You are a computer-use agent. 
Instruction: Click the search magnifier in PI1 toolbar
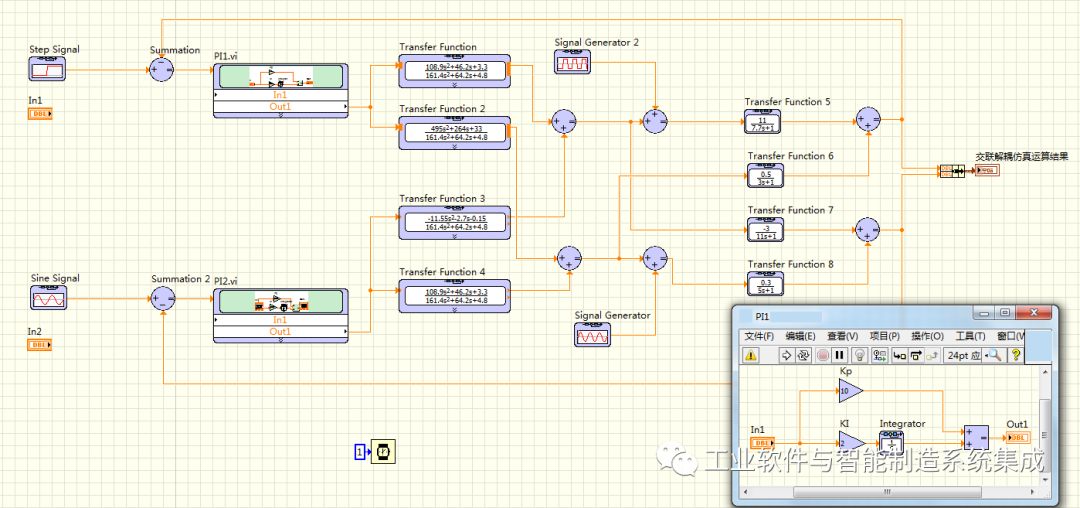(995, 355)
